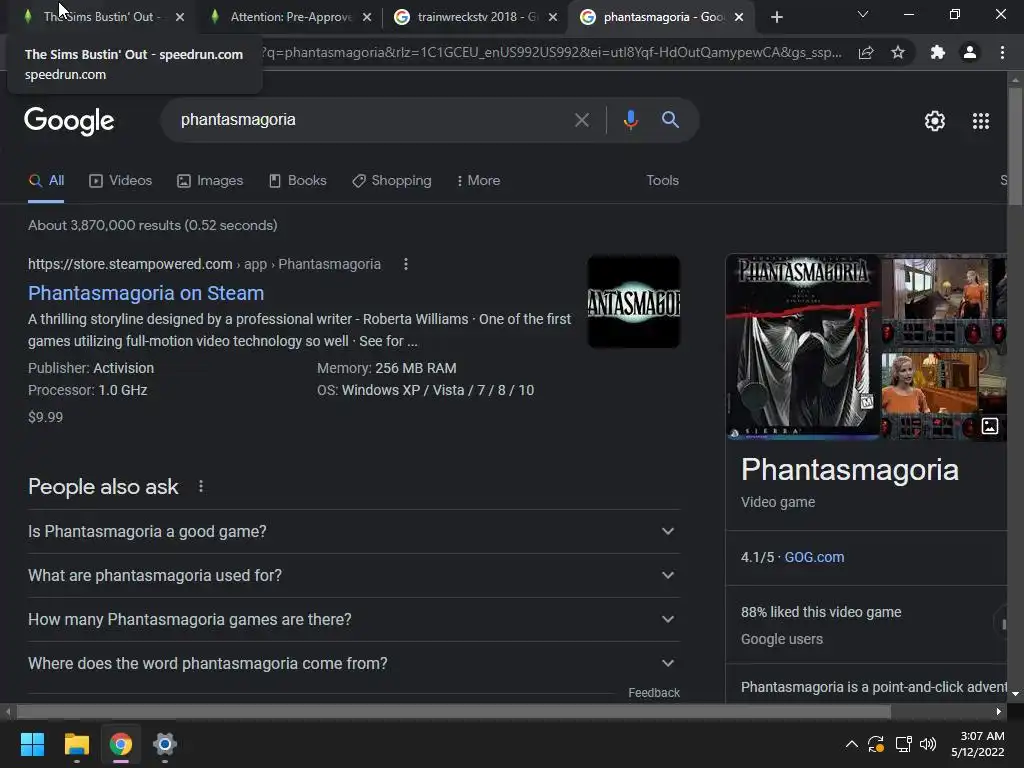Screen dimensions: 1024x768
Task: Click network icon in system tray
Action: coord(903,744)
